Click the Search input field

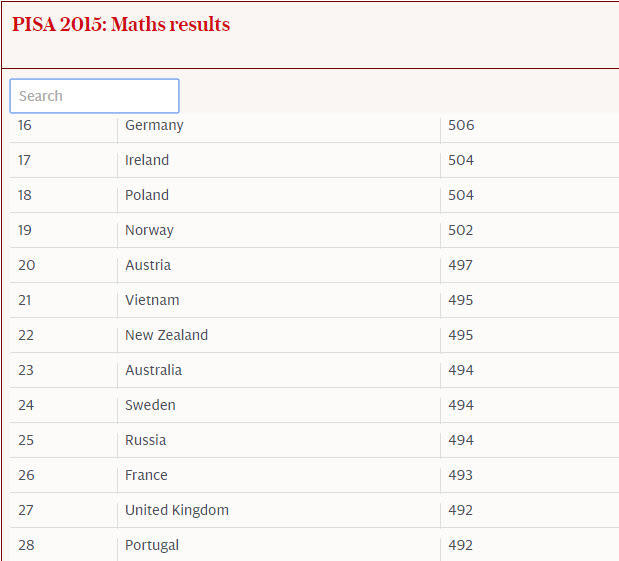pos(94,96)
